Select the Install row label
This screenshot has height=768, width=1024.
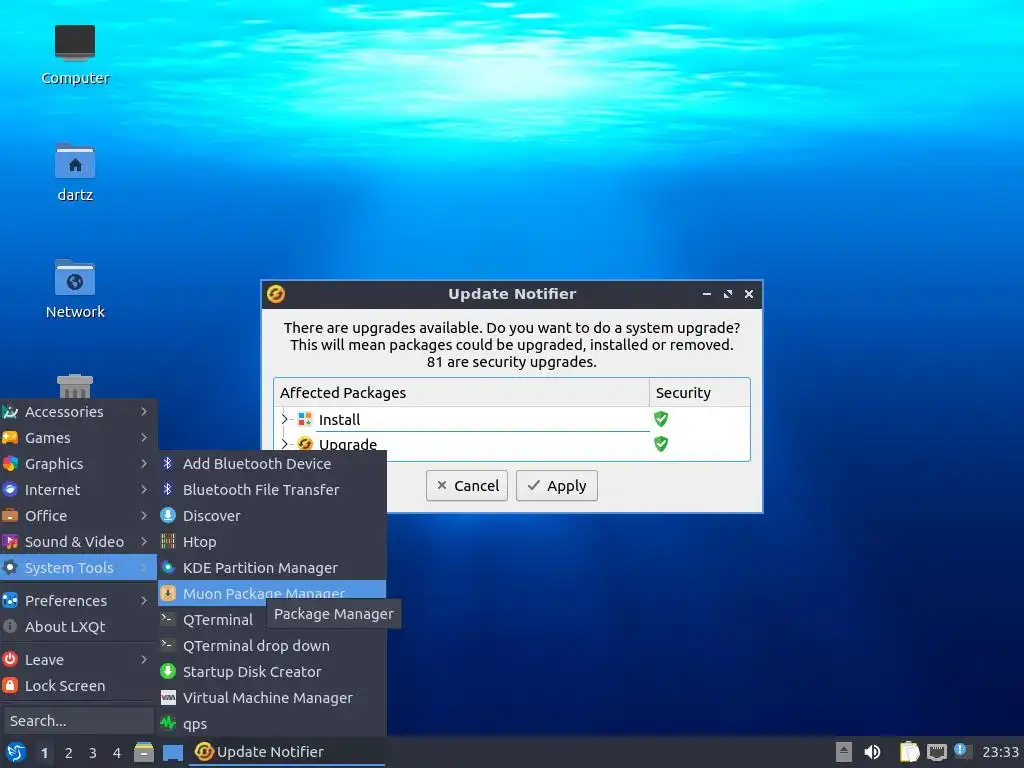coord(340,420)
